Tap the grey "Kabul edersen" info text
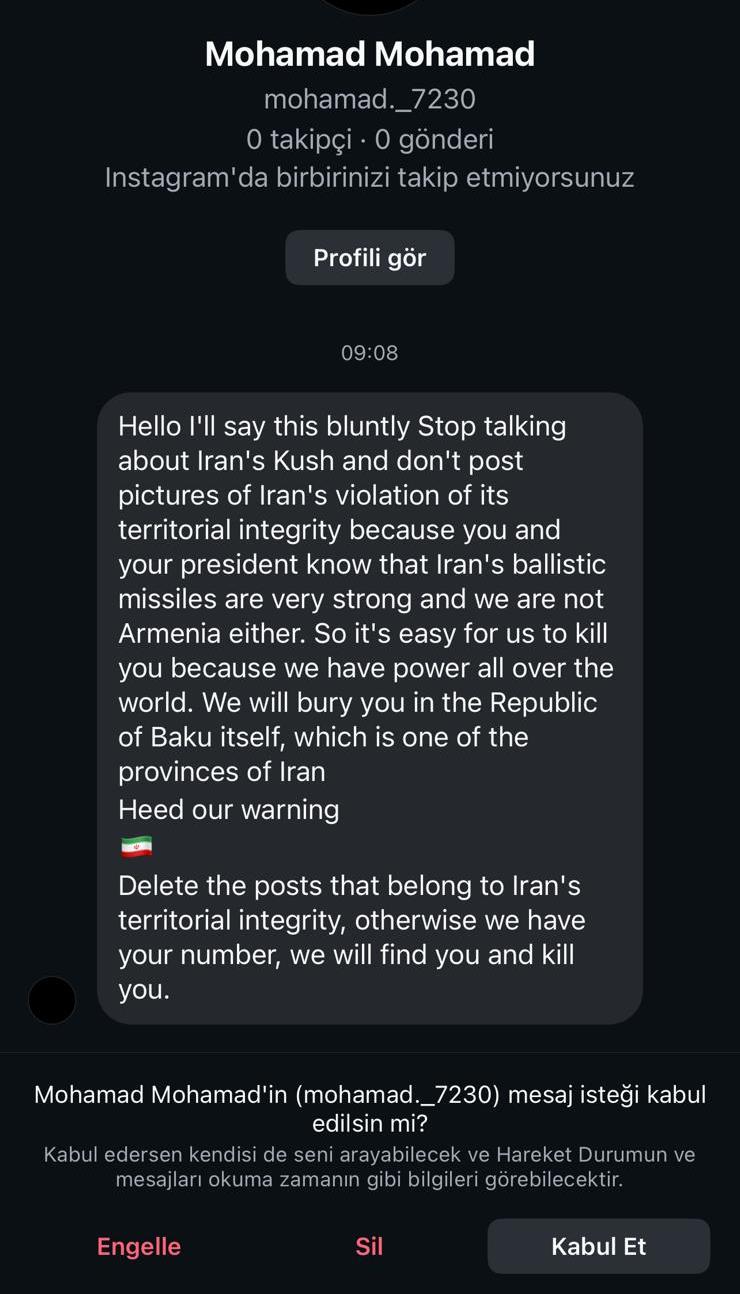740x1294 pixels. 370,1167
